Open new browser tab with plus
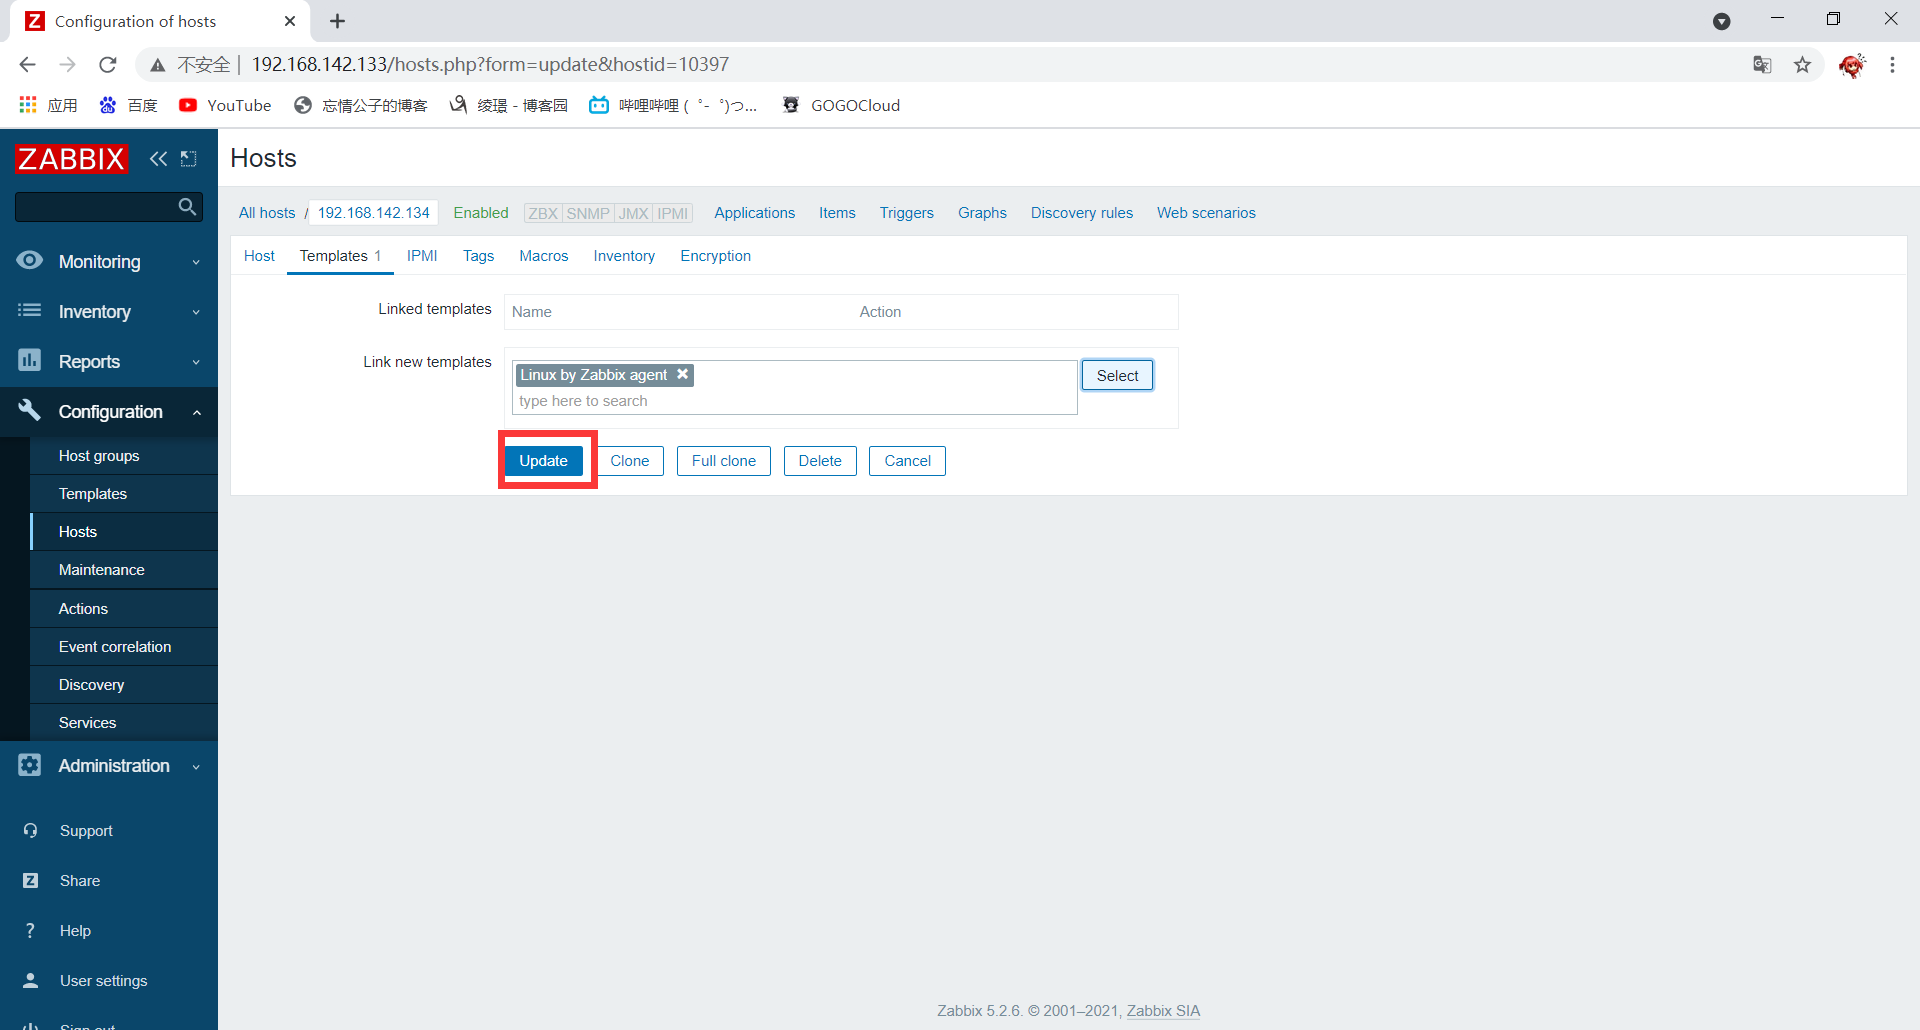The image size is (1920, 1030). [x=338, y=21]
